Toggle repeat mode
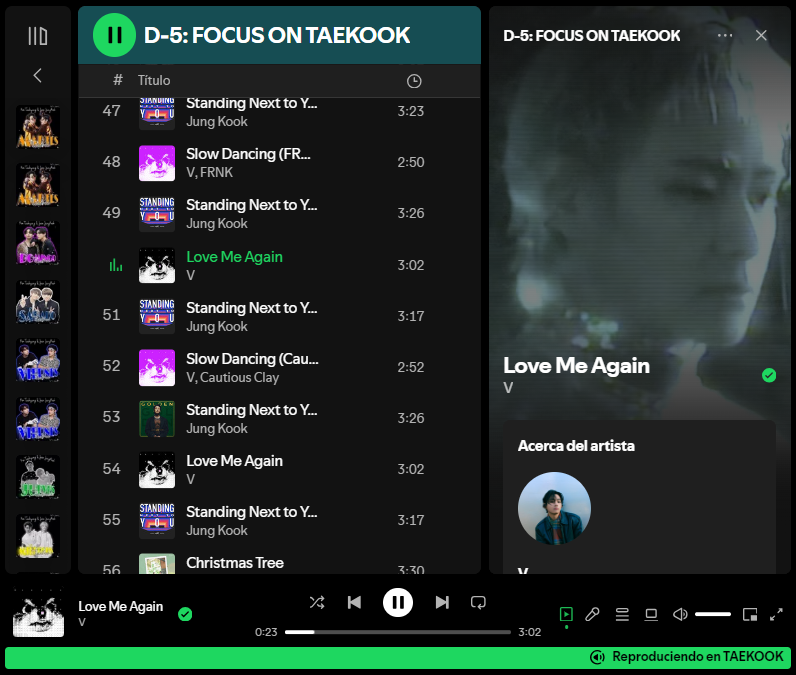Viewport: 796px width, 675px height. tap(478, 602)
